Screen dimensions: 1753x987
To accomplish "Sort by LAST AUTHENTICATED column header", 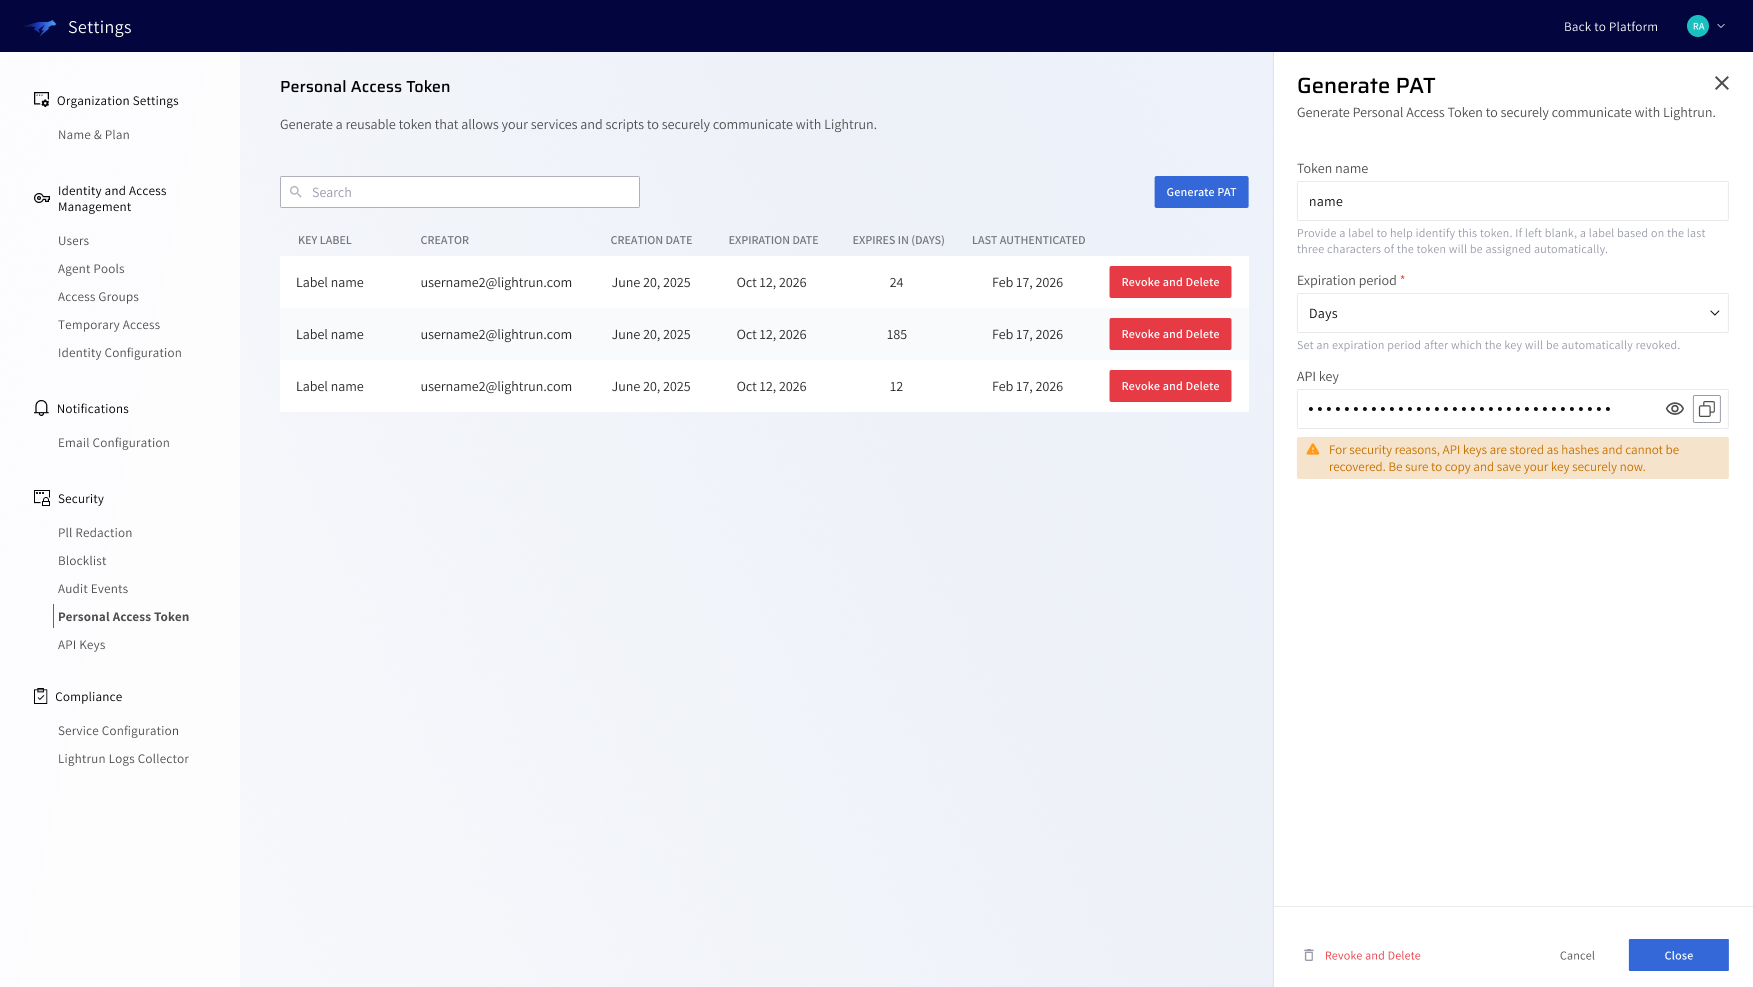I will click(x=1028, y=240).
